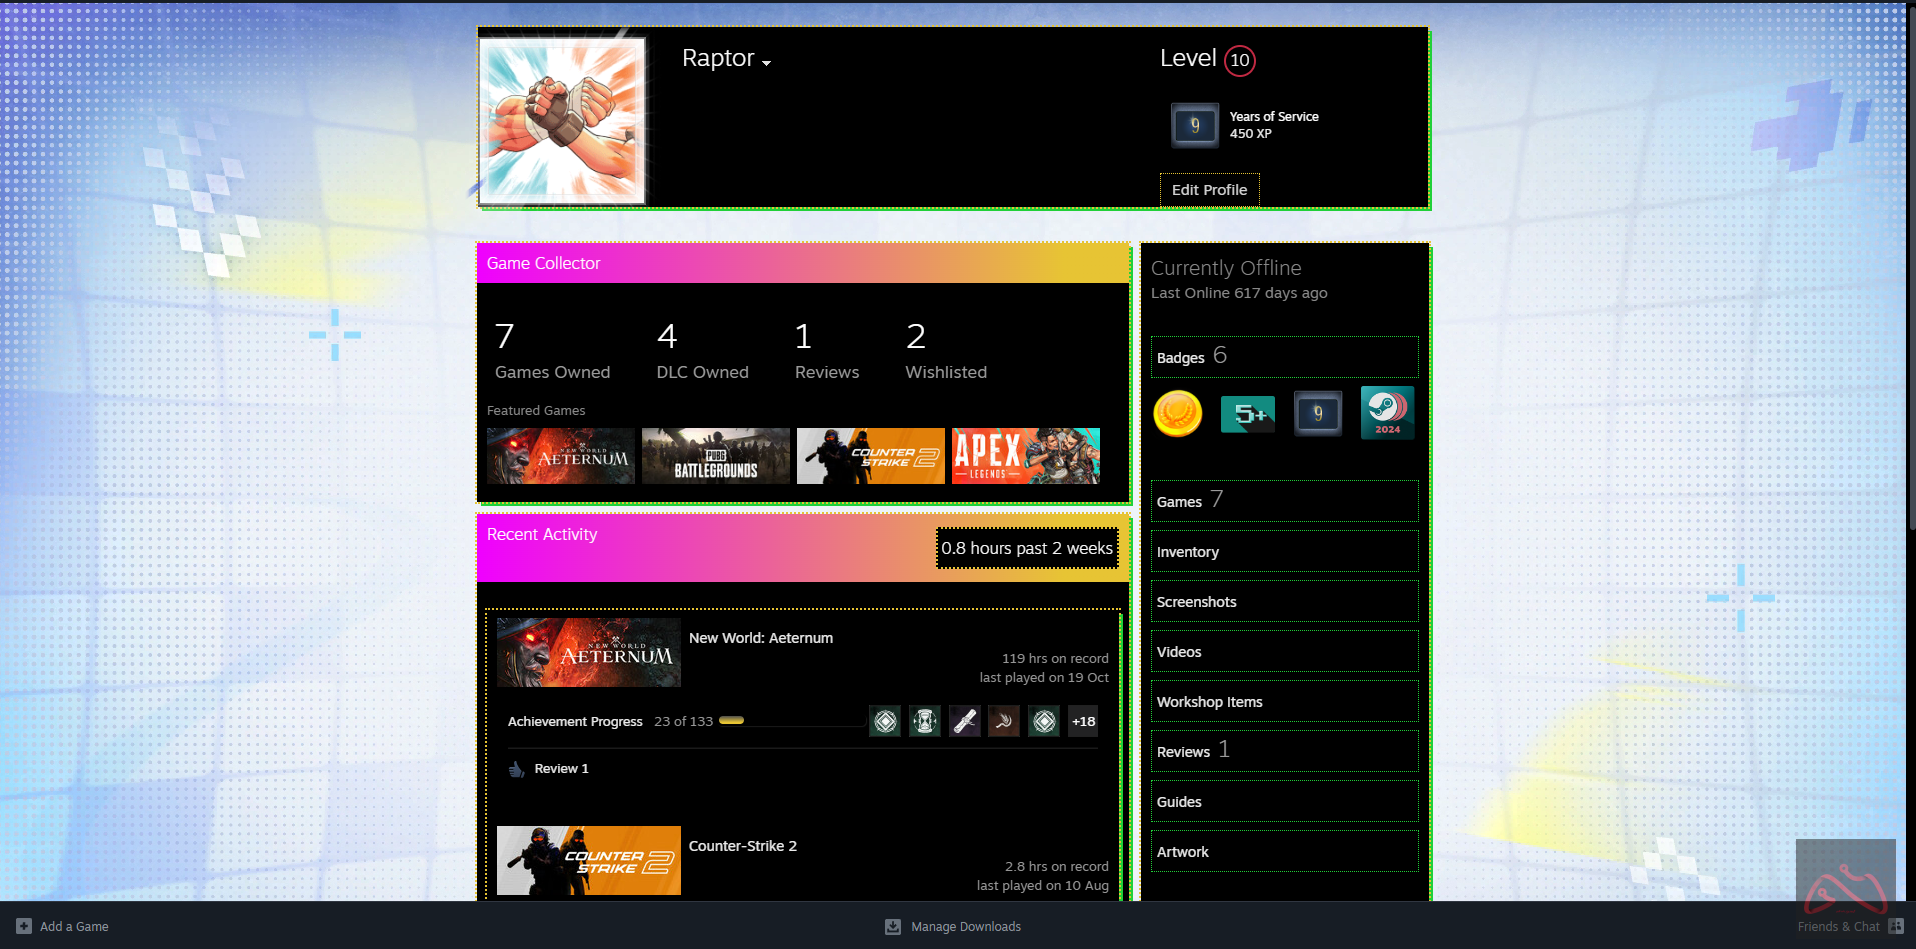Click the Level 10 circle badge
The image size is (1916, 949).
point(1239,60)
